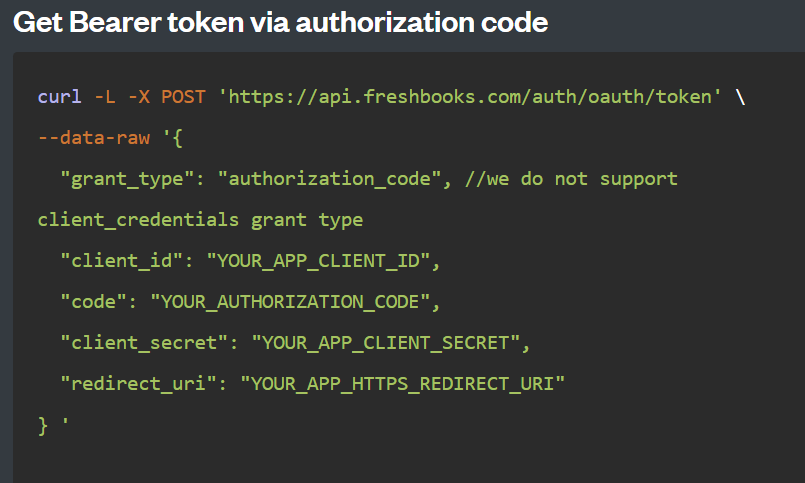Click the YOUR_APP_HTTPS_REDIRECT_URI placeholder
Viewport: 805px width, 483px height.
402,384
